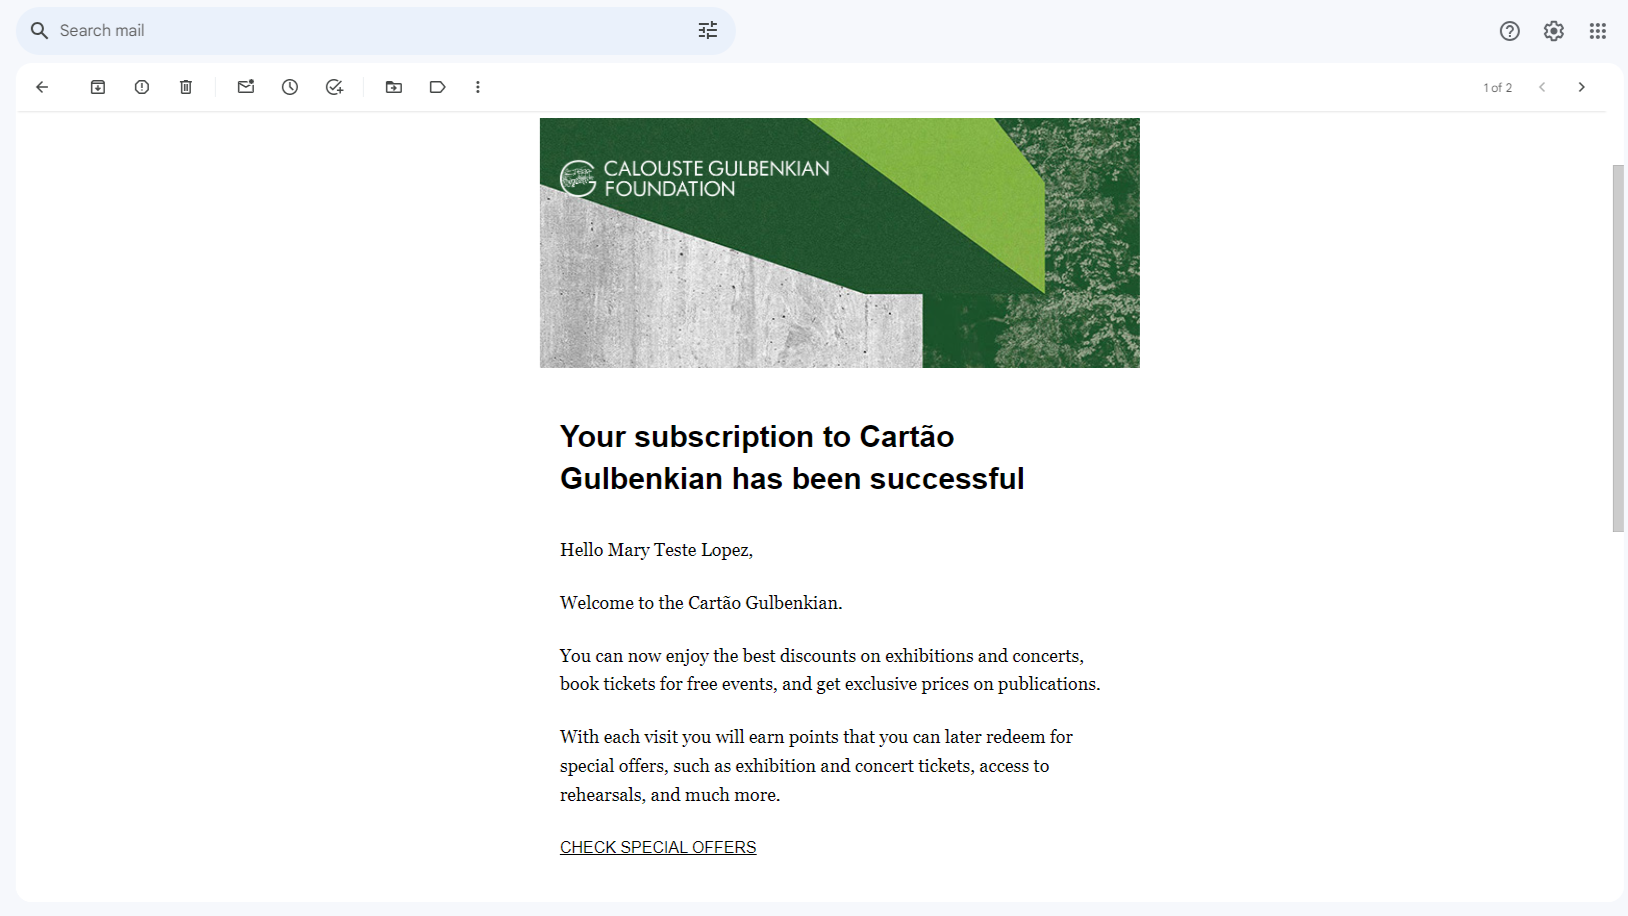Delete this email with the trash icon
The image size is (1628, 916).
click(186, 87)
